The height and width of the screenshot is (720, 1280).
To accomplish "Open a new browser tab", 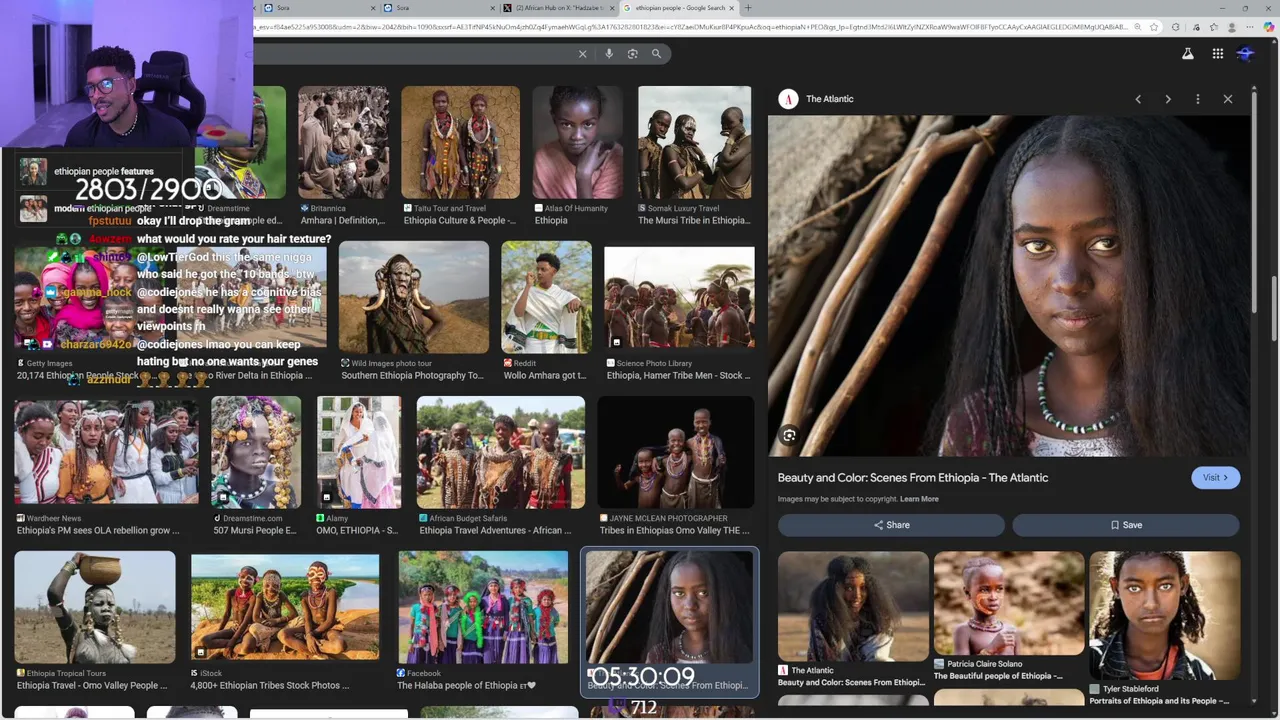I will point(748,8).
